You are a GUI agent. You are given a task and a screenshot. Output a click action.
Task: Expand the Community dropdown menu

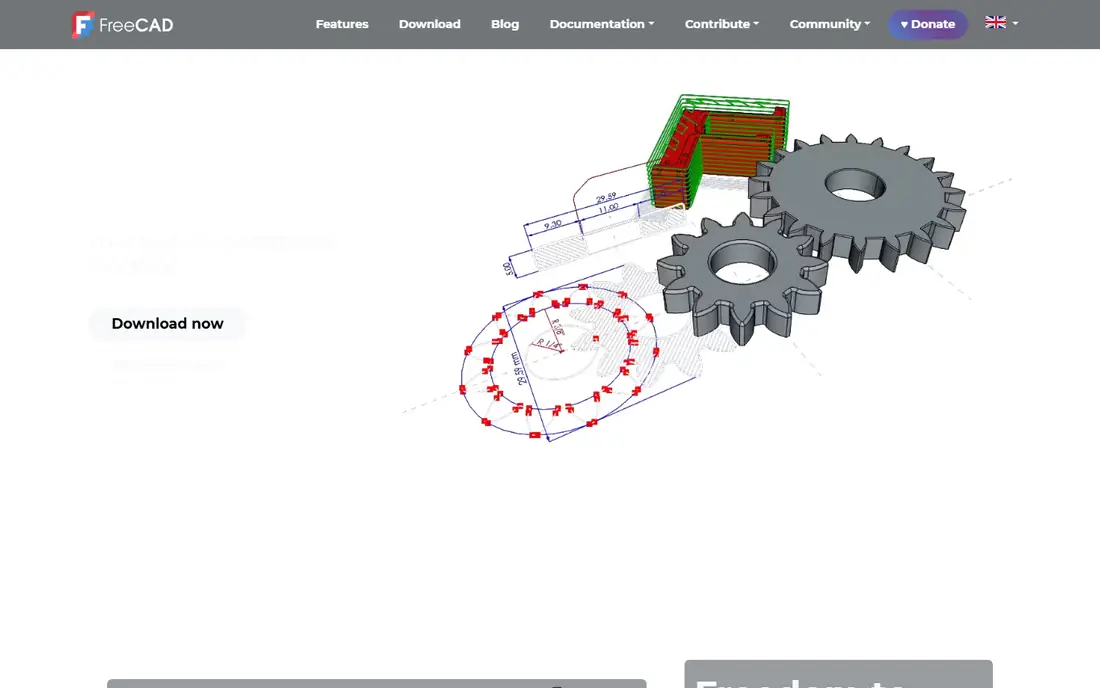830,24
